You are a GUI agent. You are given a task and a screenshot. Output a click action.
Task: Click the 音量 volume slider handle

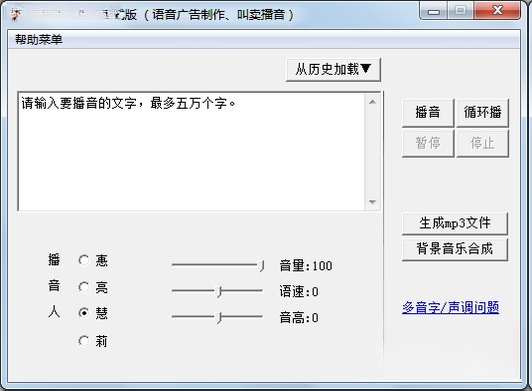tap(261, 266)
